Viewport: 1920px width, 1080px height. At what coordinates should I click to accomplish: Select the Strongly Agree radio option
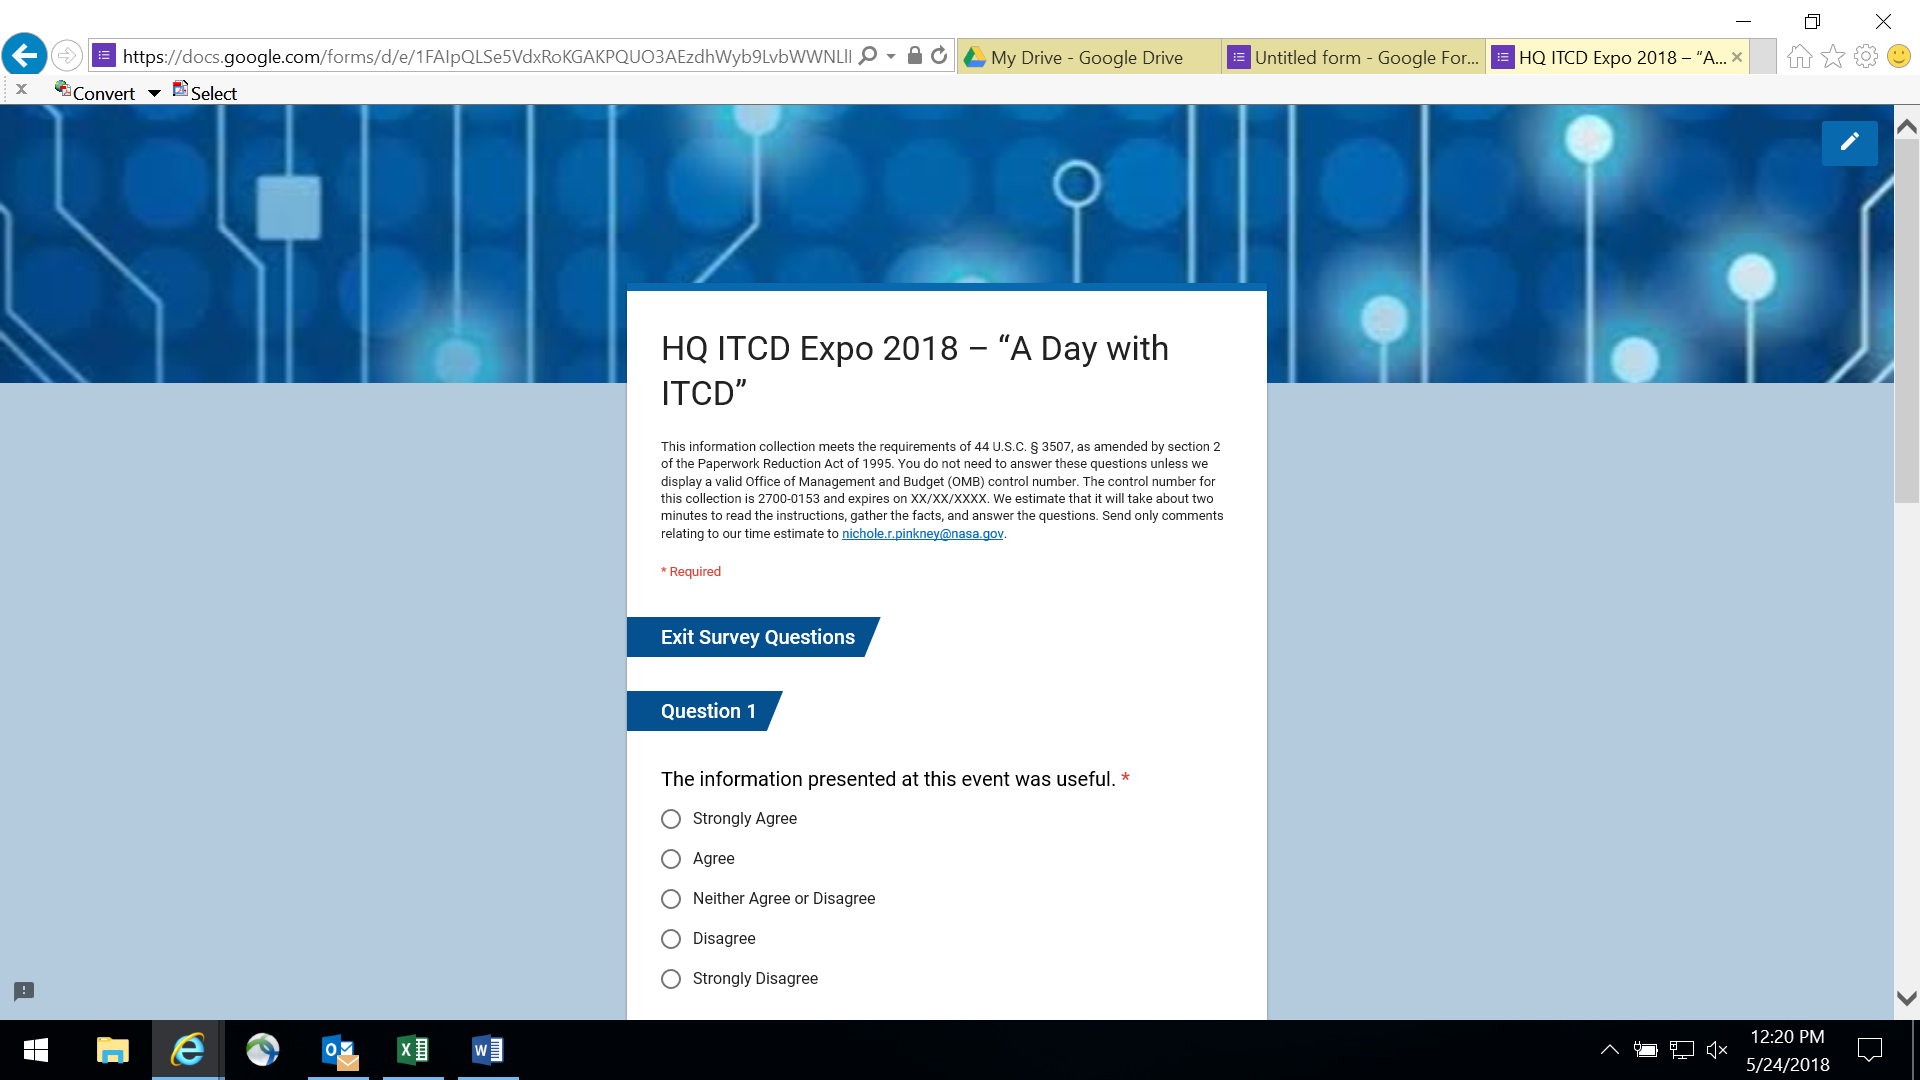coord(671,819)
